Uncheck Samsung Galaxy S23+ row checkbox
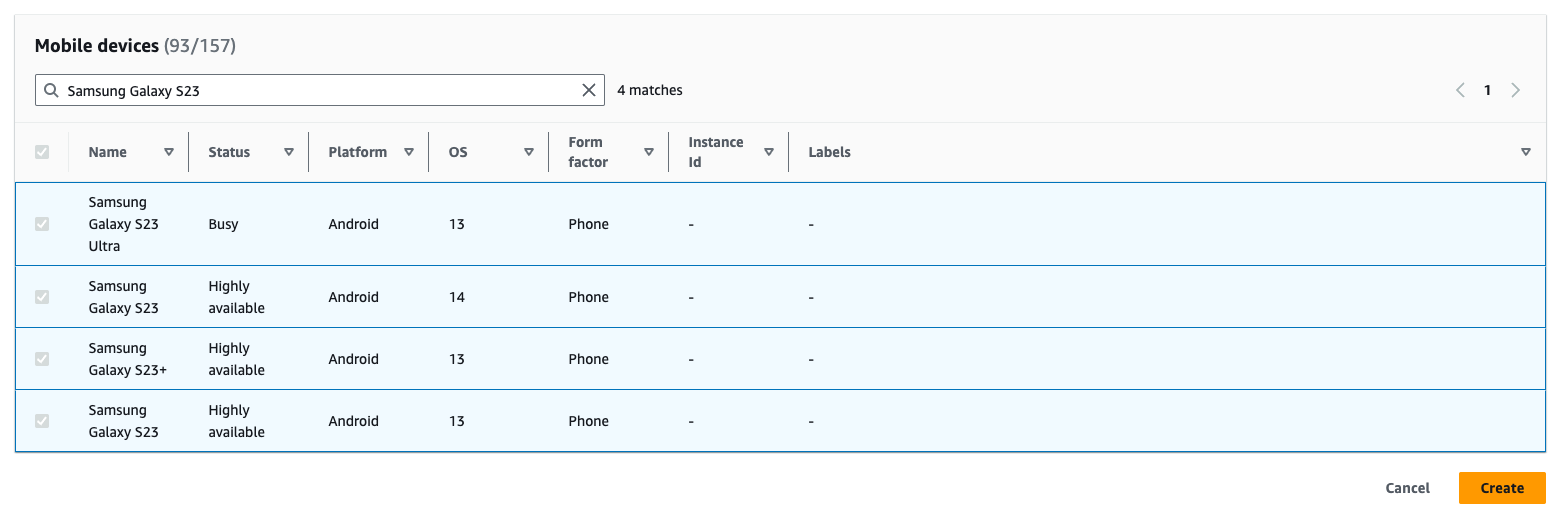Image resolution: width=1563 pixels, height=514 pixels. pyautogui.click(x=42, y=359)
